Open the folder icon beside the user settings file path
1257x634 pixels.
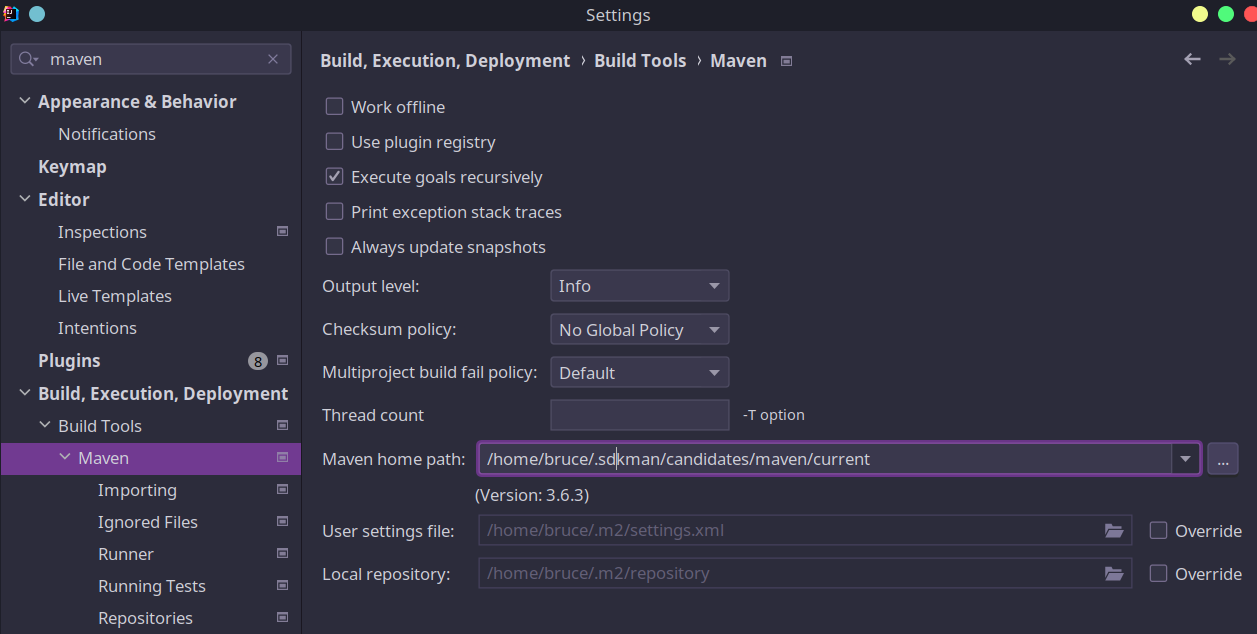(1114, 531)
